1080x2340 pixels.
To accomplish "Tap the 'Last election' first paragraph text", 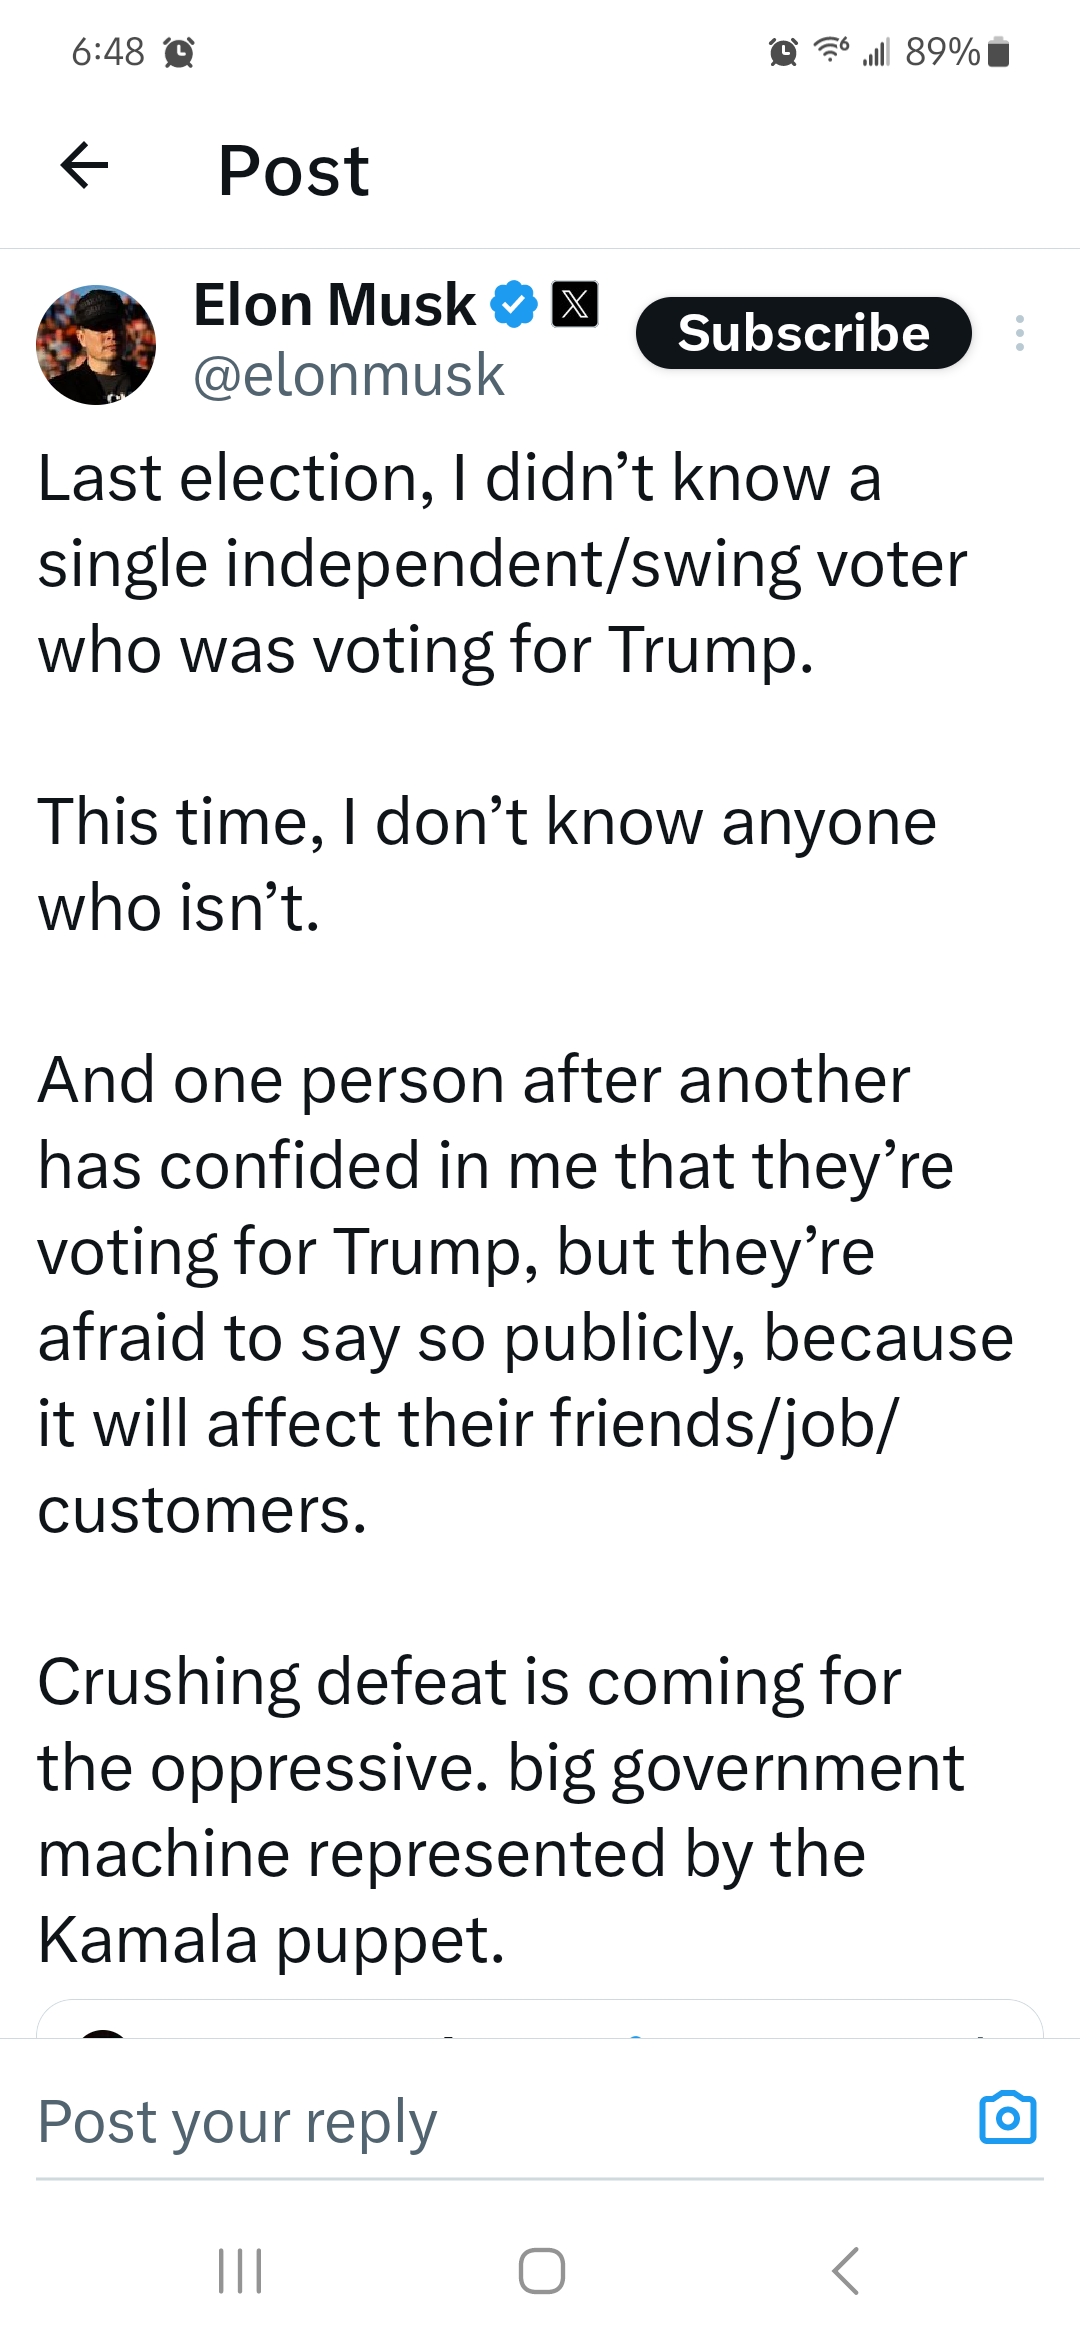I will tap(502, 563).
